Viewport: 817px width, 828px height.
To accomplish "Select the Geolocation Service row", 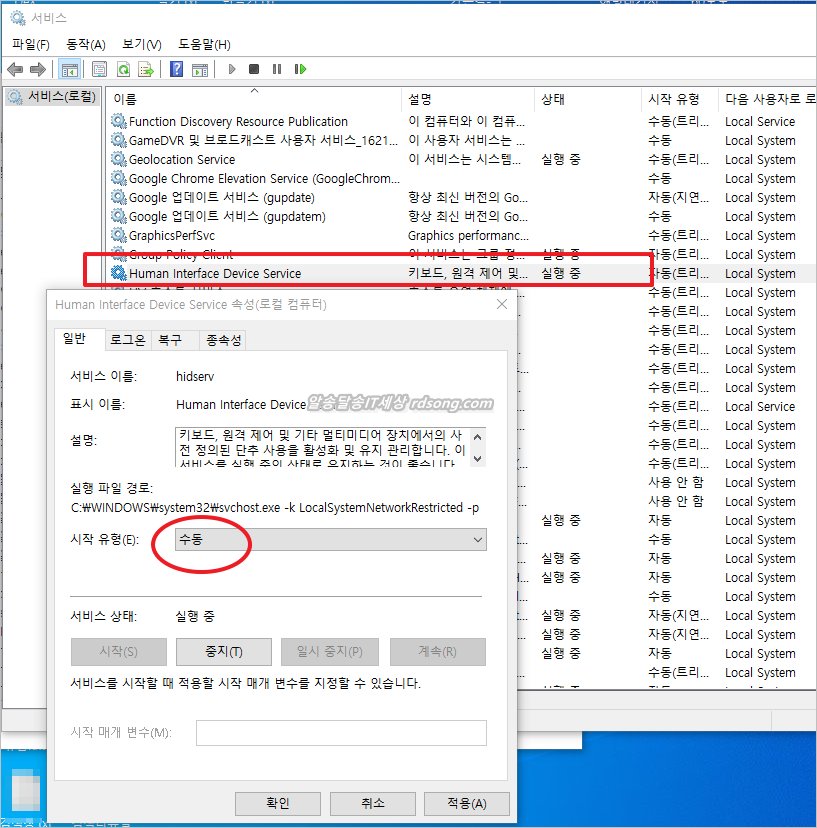I will pos(182,160).
